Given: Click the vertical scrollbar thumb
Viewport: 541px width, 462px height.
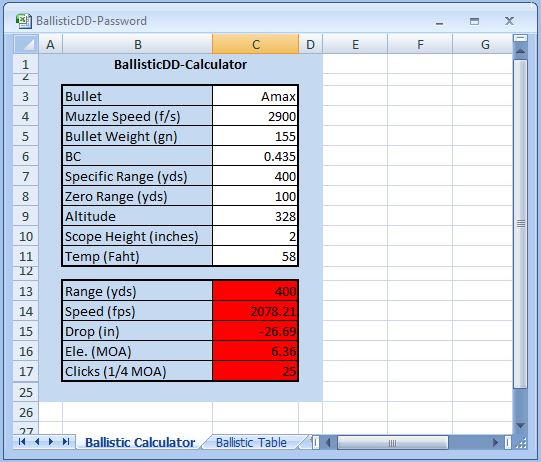Looking at the screenshot, I should (x=520, y=224).
